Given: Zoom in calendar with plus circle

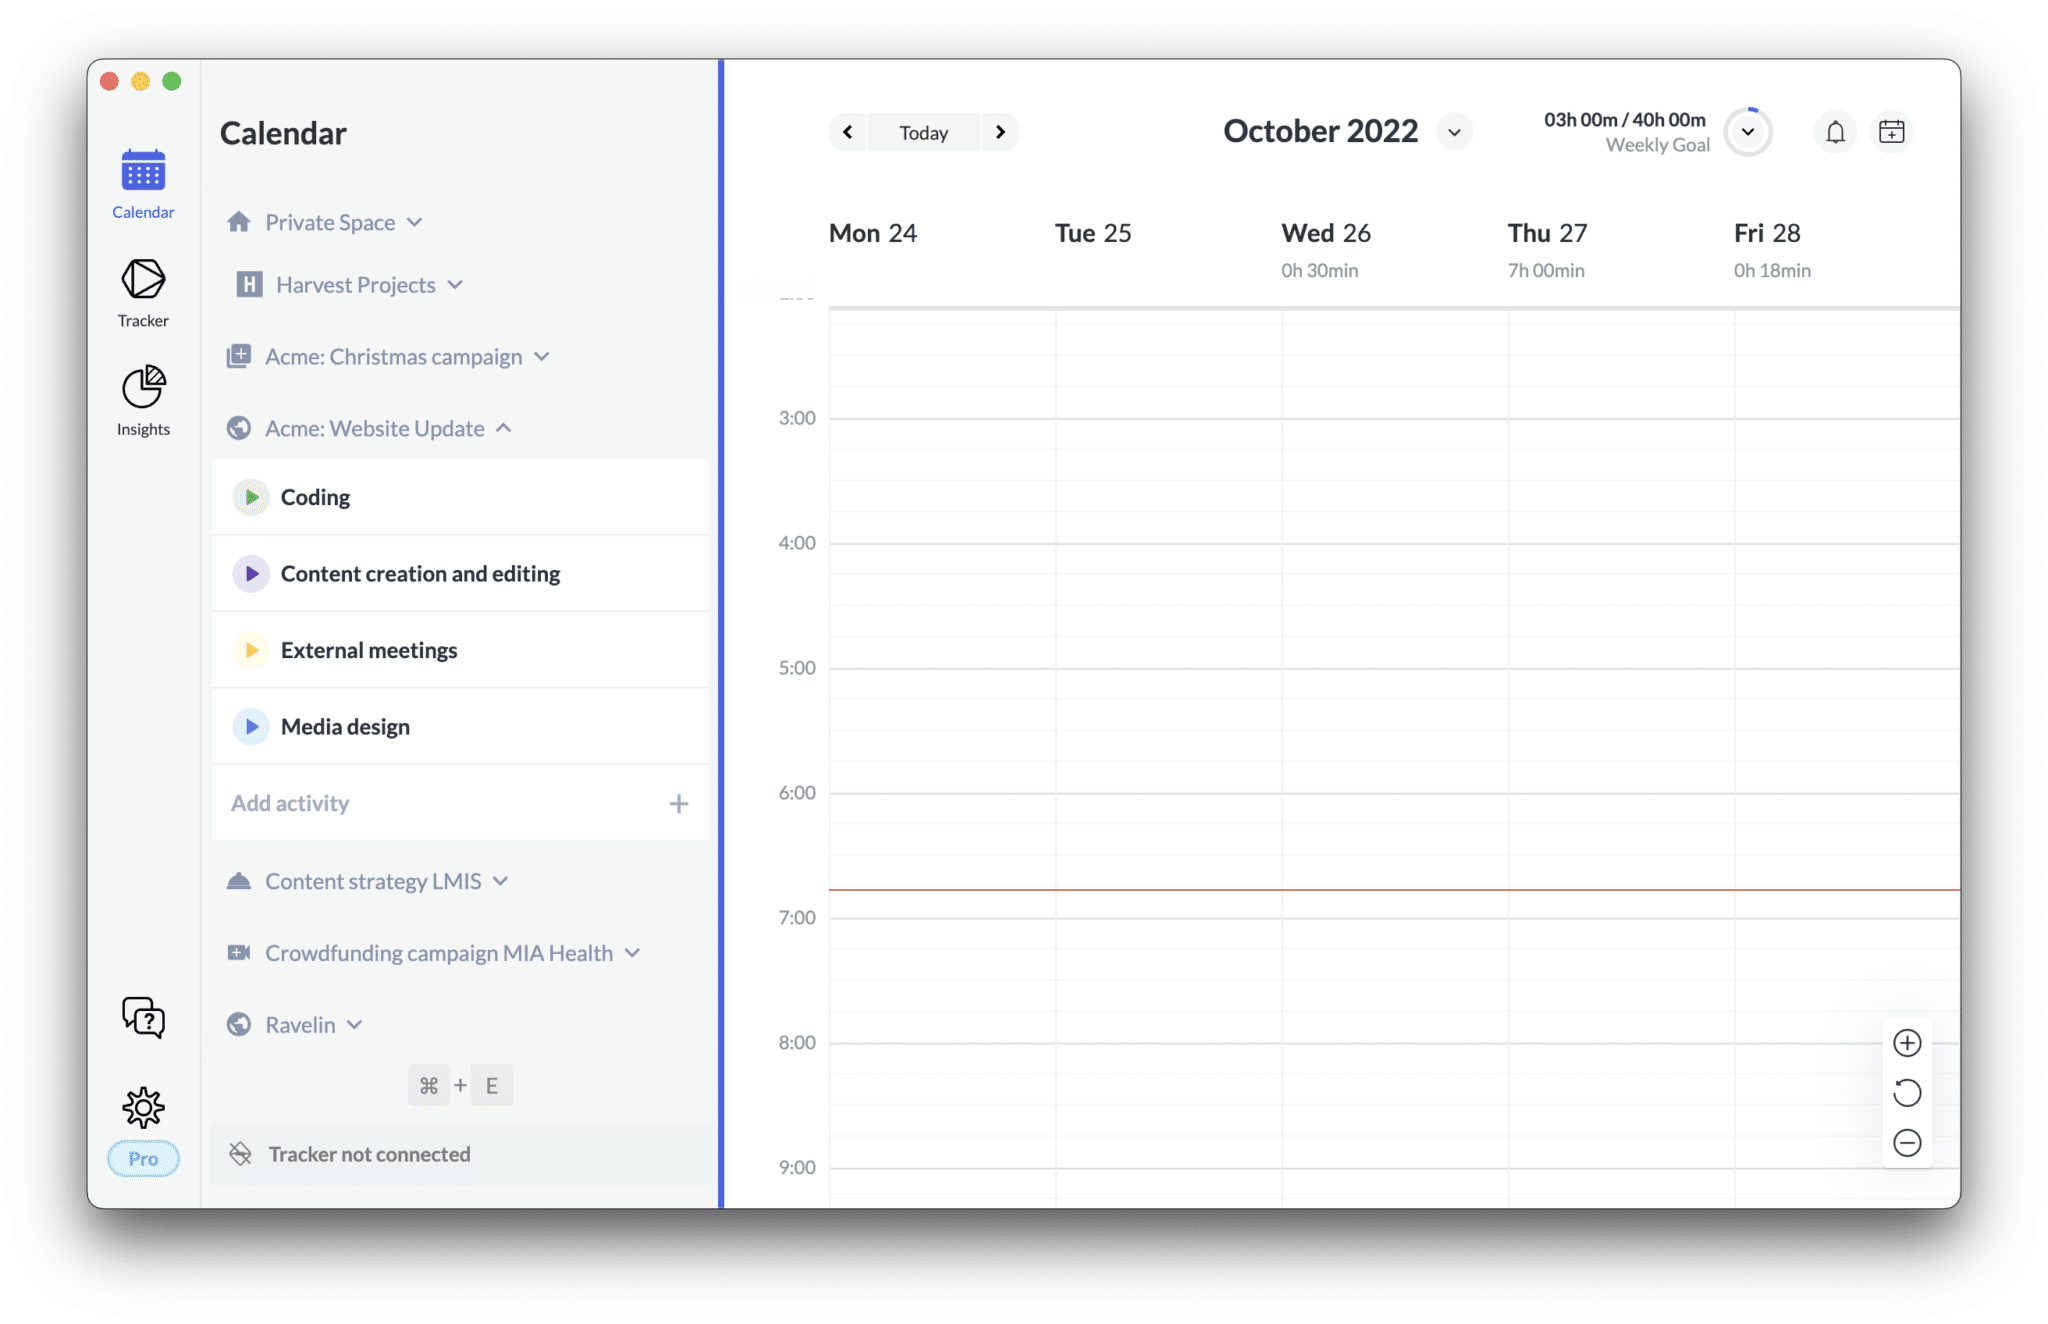Looking at the screenshot, I should [x=1907, y=1043].
